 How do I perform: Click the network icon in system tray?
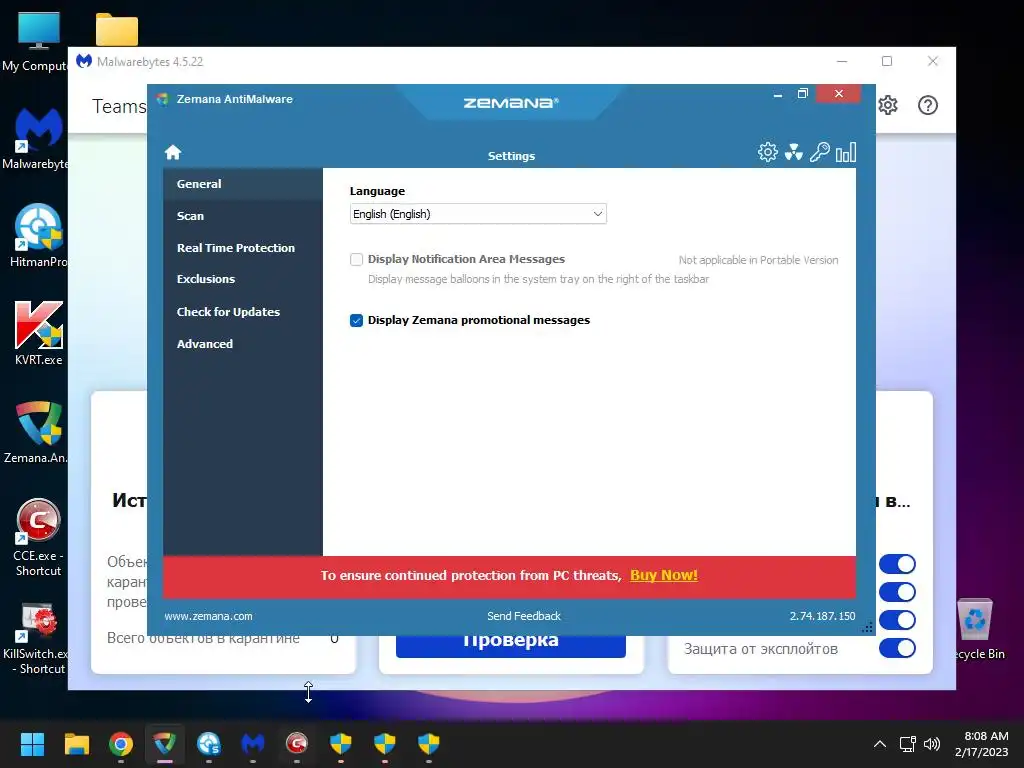(907, 744)
